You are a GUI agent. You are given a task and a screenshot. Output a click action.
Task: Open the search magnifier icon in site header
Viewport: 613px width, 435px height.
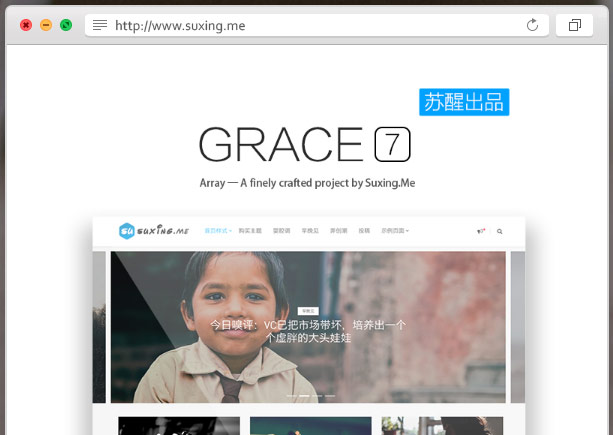click(x=499, y=231)
